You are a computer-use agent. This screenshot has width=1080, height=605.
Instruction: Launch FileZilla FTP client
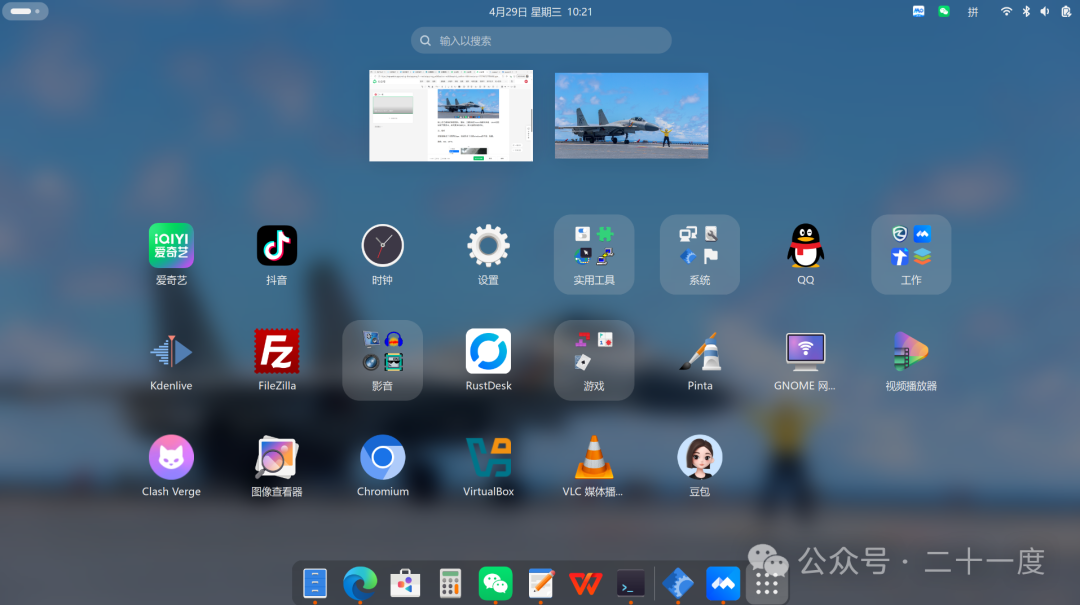277,351
